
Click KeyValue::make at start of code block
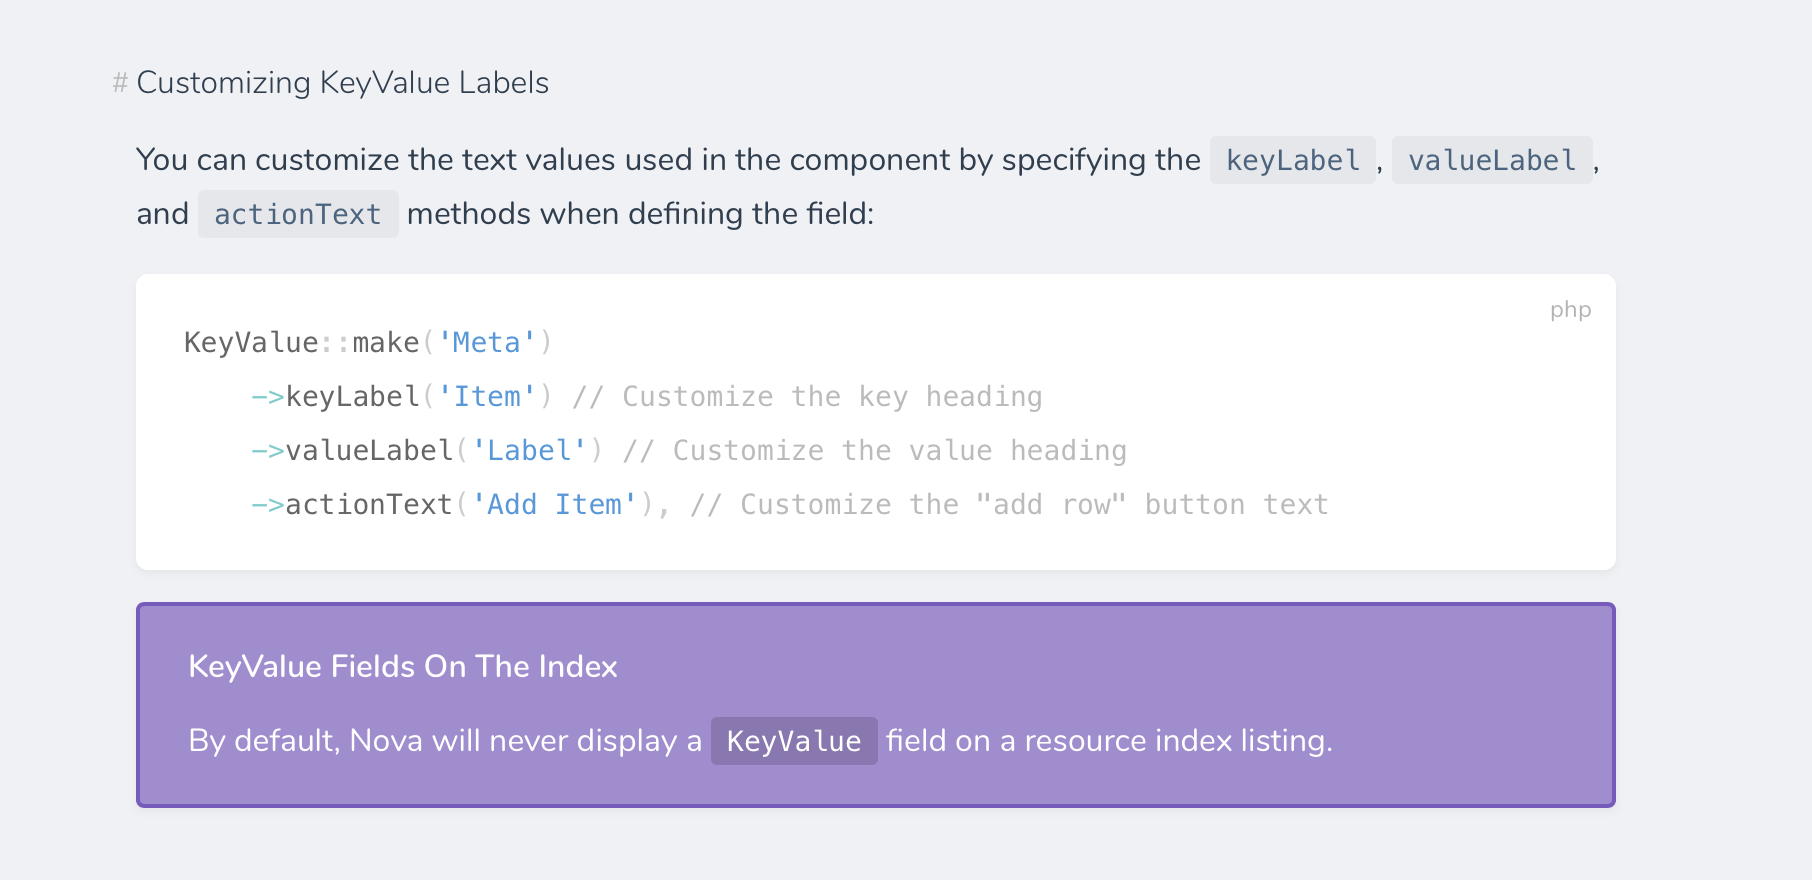300,343
